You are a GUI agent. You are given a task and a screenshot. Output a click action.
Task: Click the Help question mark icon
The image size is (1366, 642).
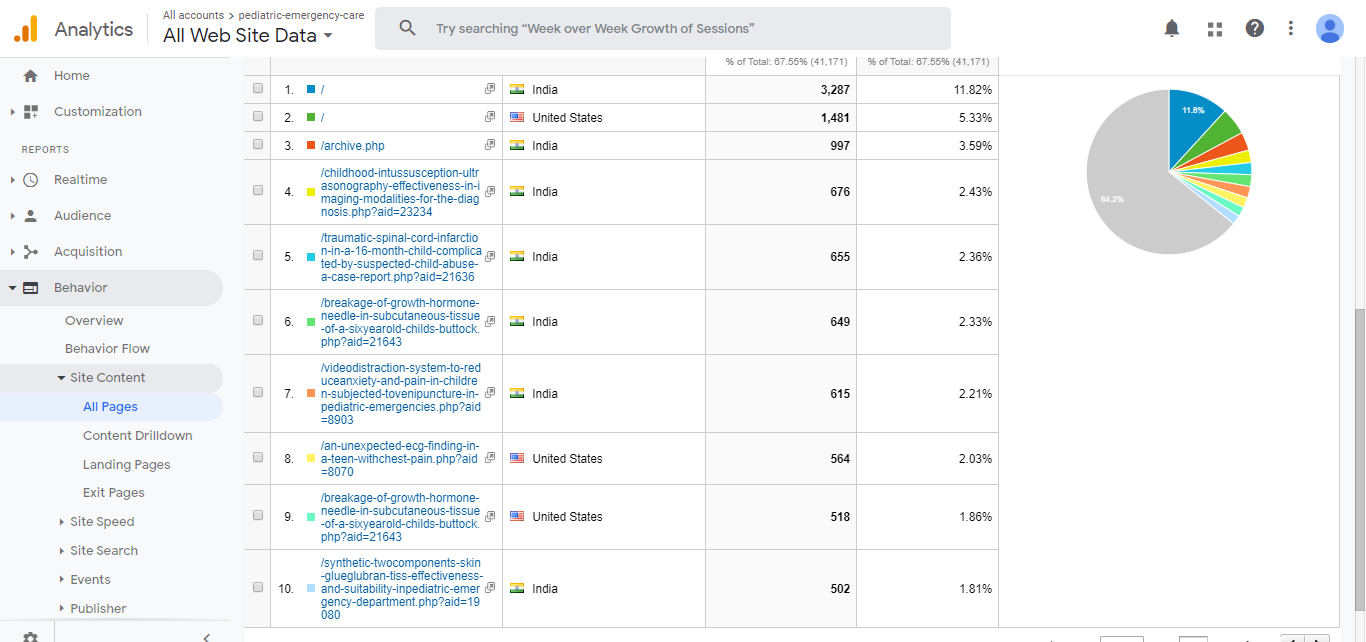coord(1255,29)
